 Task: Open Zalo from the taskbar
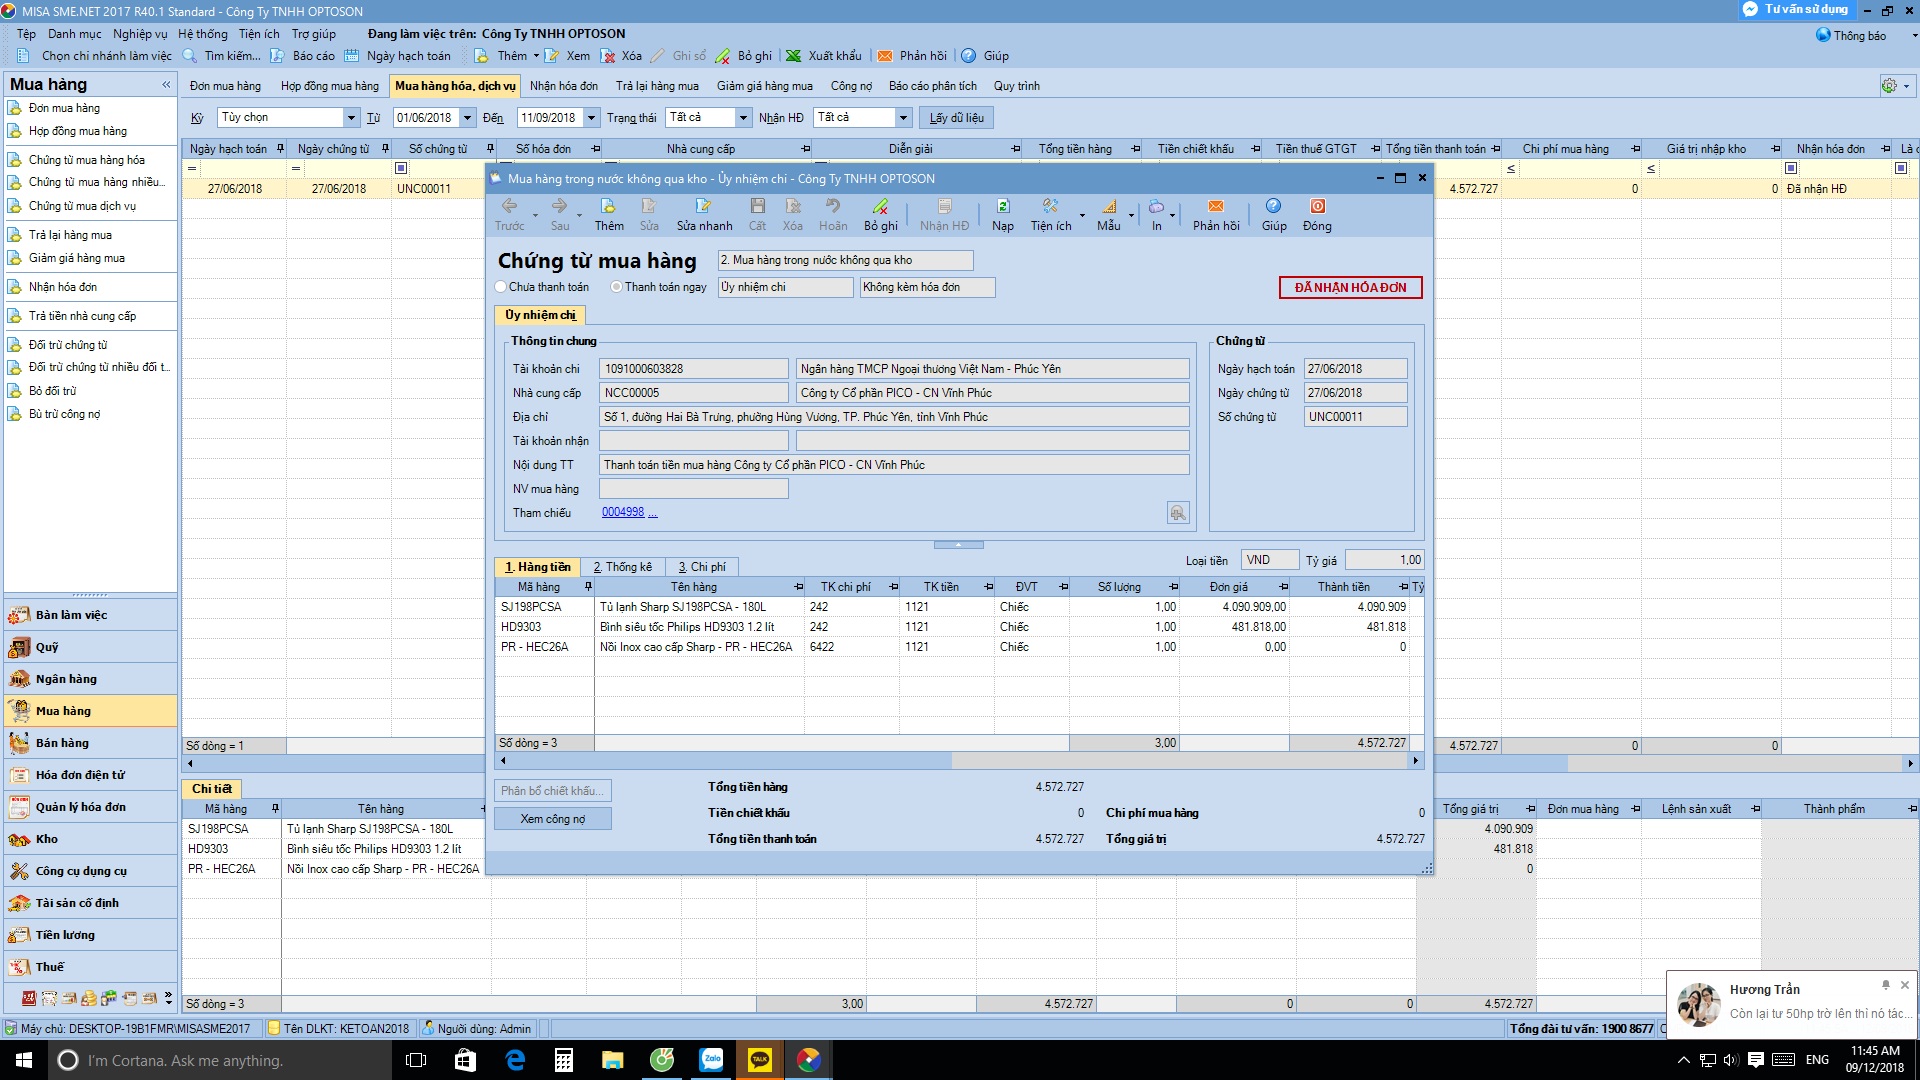[x=711, y=1060]
